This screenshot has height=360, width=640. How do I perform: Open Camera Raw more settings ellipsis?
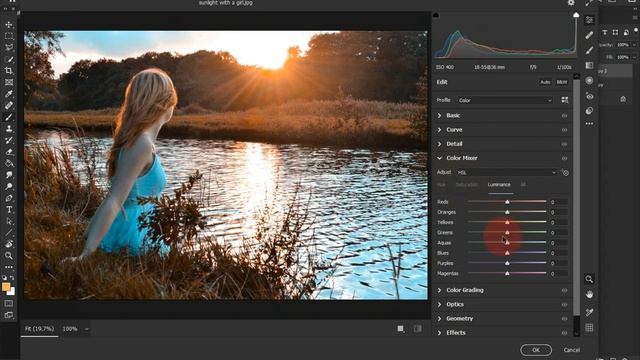(589, 124)
